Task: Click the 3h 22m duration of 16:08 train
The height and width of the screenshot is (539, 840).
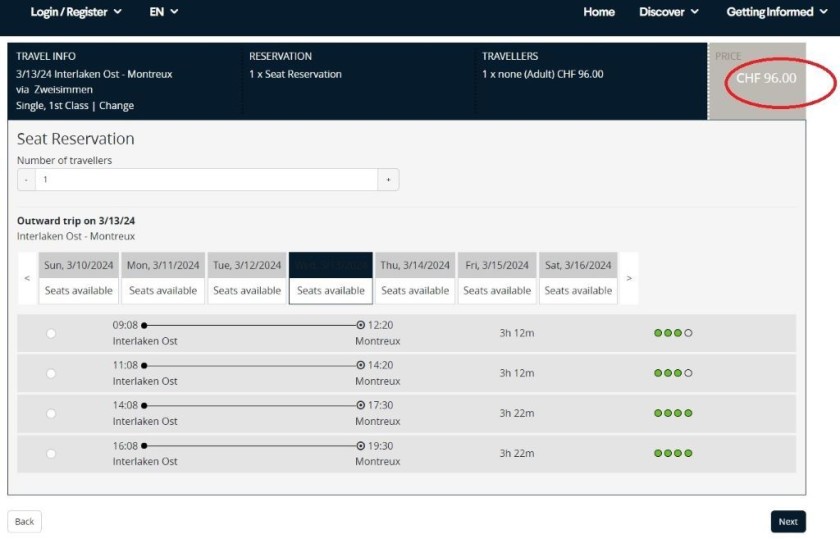Action: tap(517, 453)
